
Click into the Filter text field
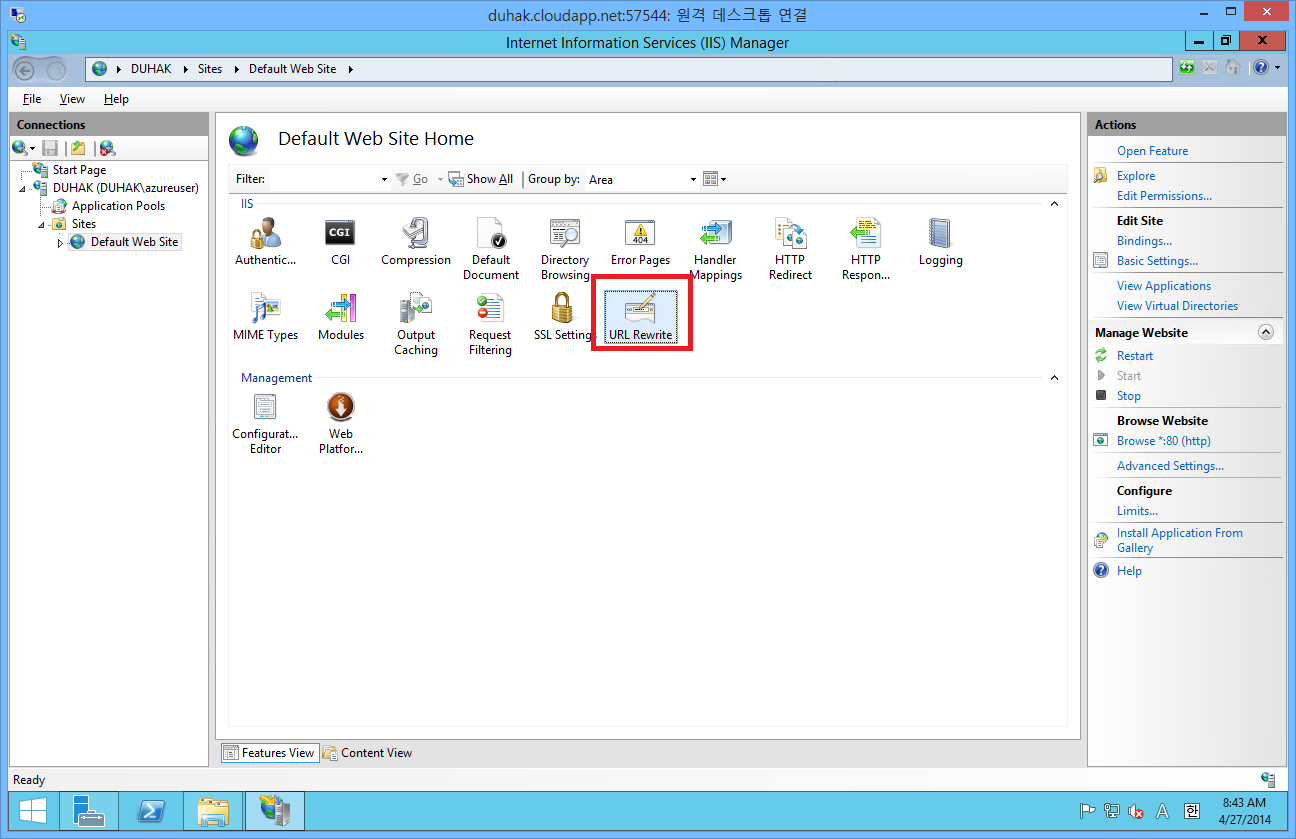324,179
